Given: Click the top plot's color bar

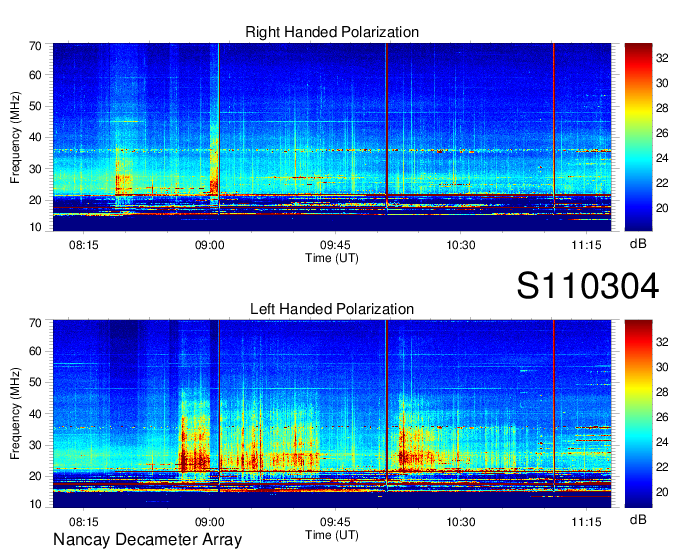Looking at the screenshot, I should point(638,137).
